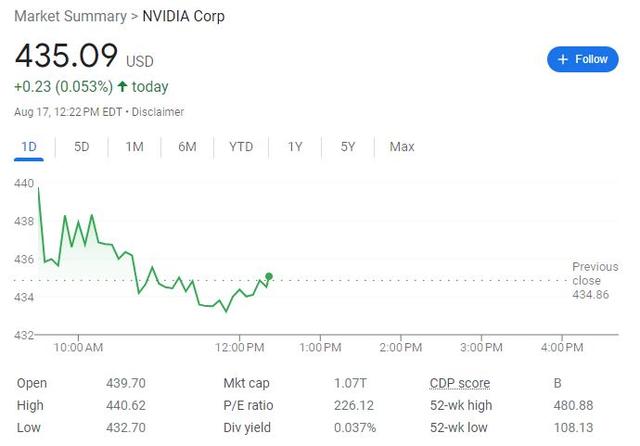Click the green current price dot
This screenshot has width=640, height=446.
269,276
